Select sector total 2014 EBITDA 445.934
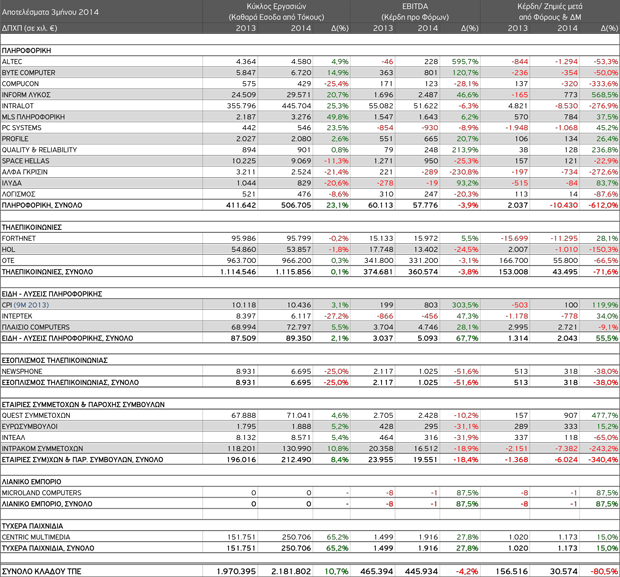The image size is (620, 577). (422, 571)
